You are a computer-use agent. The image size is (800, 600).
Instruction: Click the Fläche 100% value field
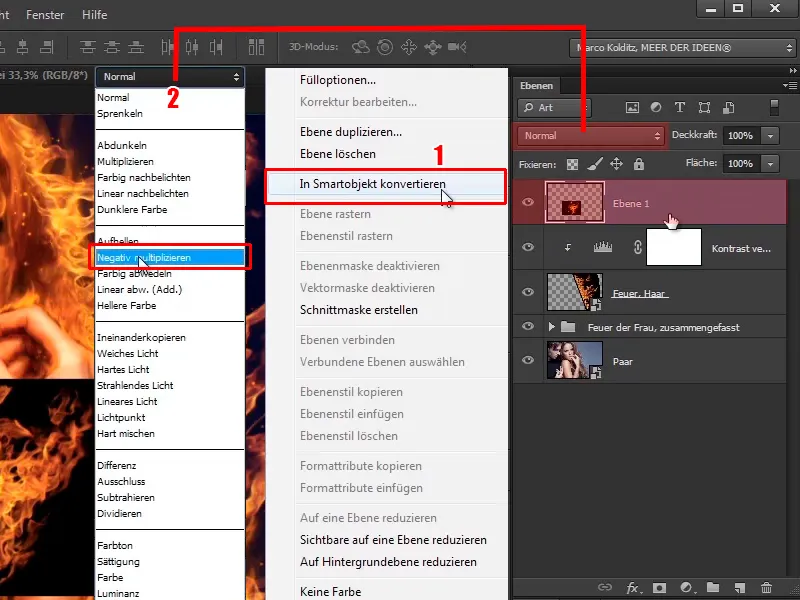pos(740,164)
